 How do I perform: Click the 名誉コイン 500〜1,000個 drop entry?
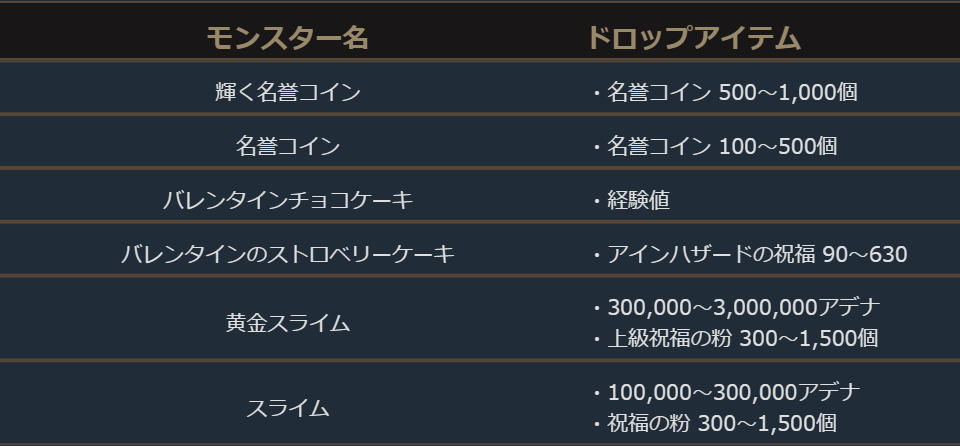click(732, 92)
